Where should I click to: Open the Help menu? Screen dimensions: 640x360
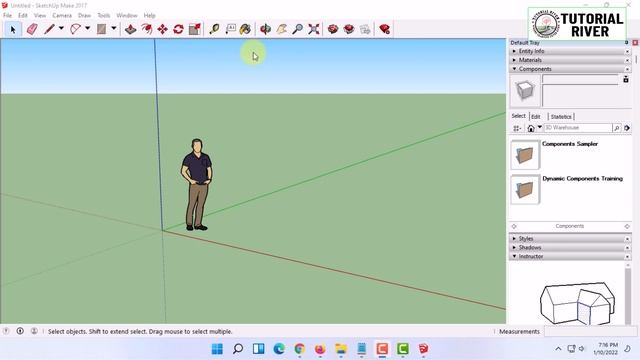[x=150, y=15]
